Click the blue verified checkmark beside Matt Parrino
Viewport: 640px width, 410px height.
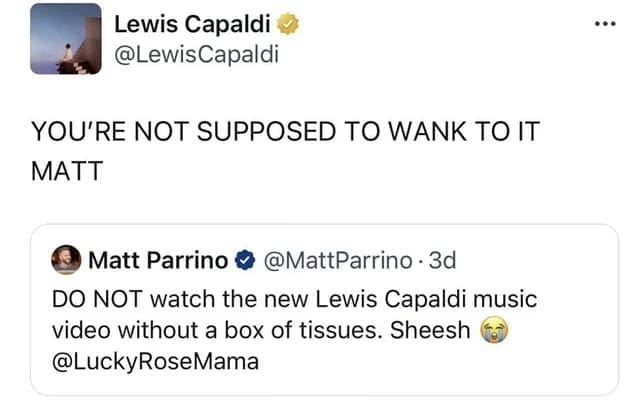tap(245, 261)
